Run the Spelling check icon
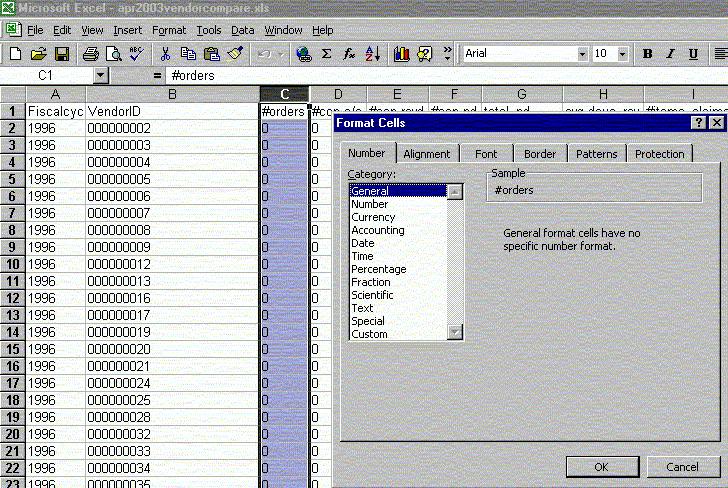 [x=136, y=54]
